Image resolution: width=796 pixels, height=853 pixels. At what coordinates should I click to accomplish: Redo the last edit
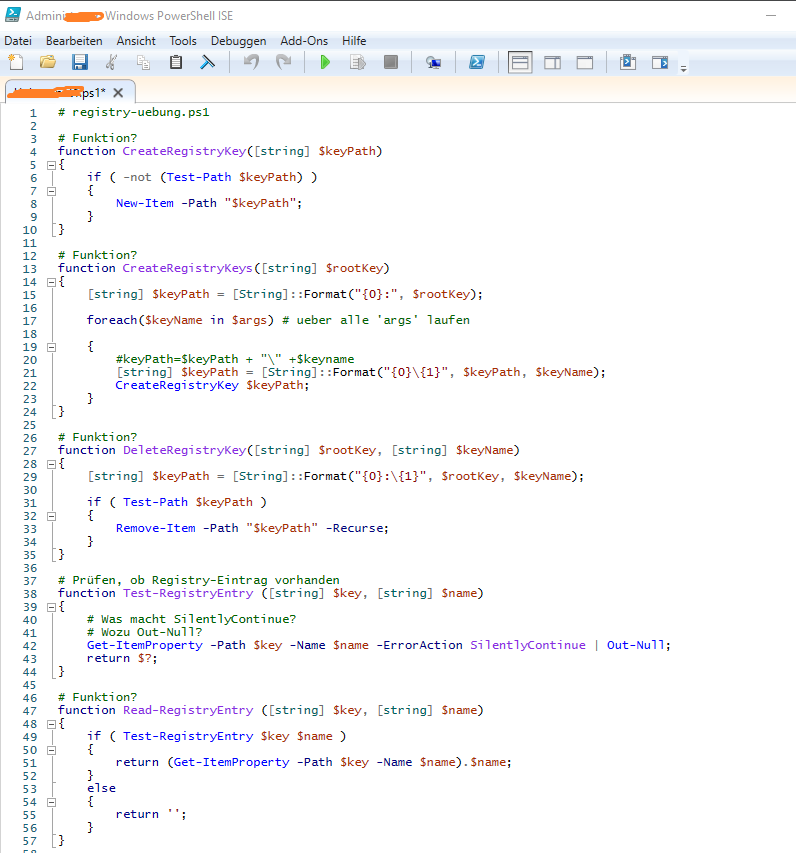pyautogui.click(x=283, y=63)
